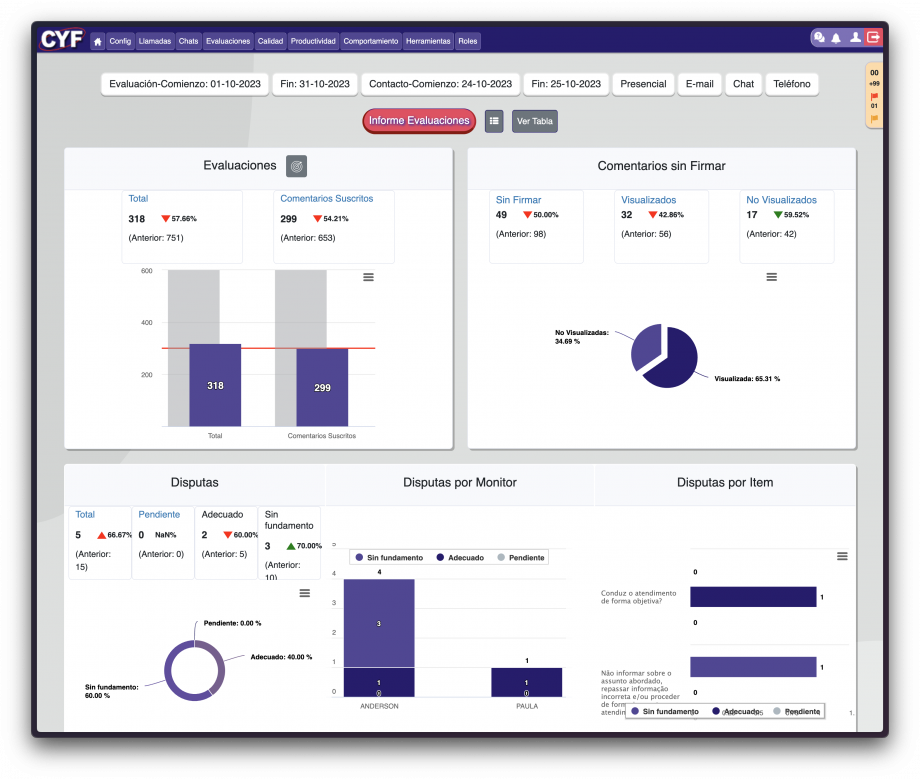Open the Evaluaciones bar chart hamburger menu
This screenshot has height=779, width=920.
click(368, 277)
